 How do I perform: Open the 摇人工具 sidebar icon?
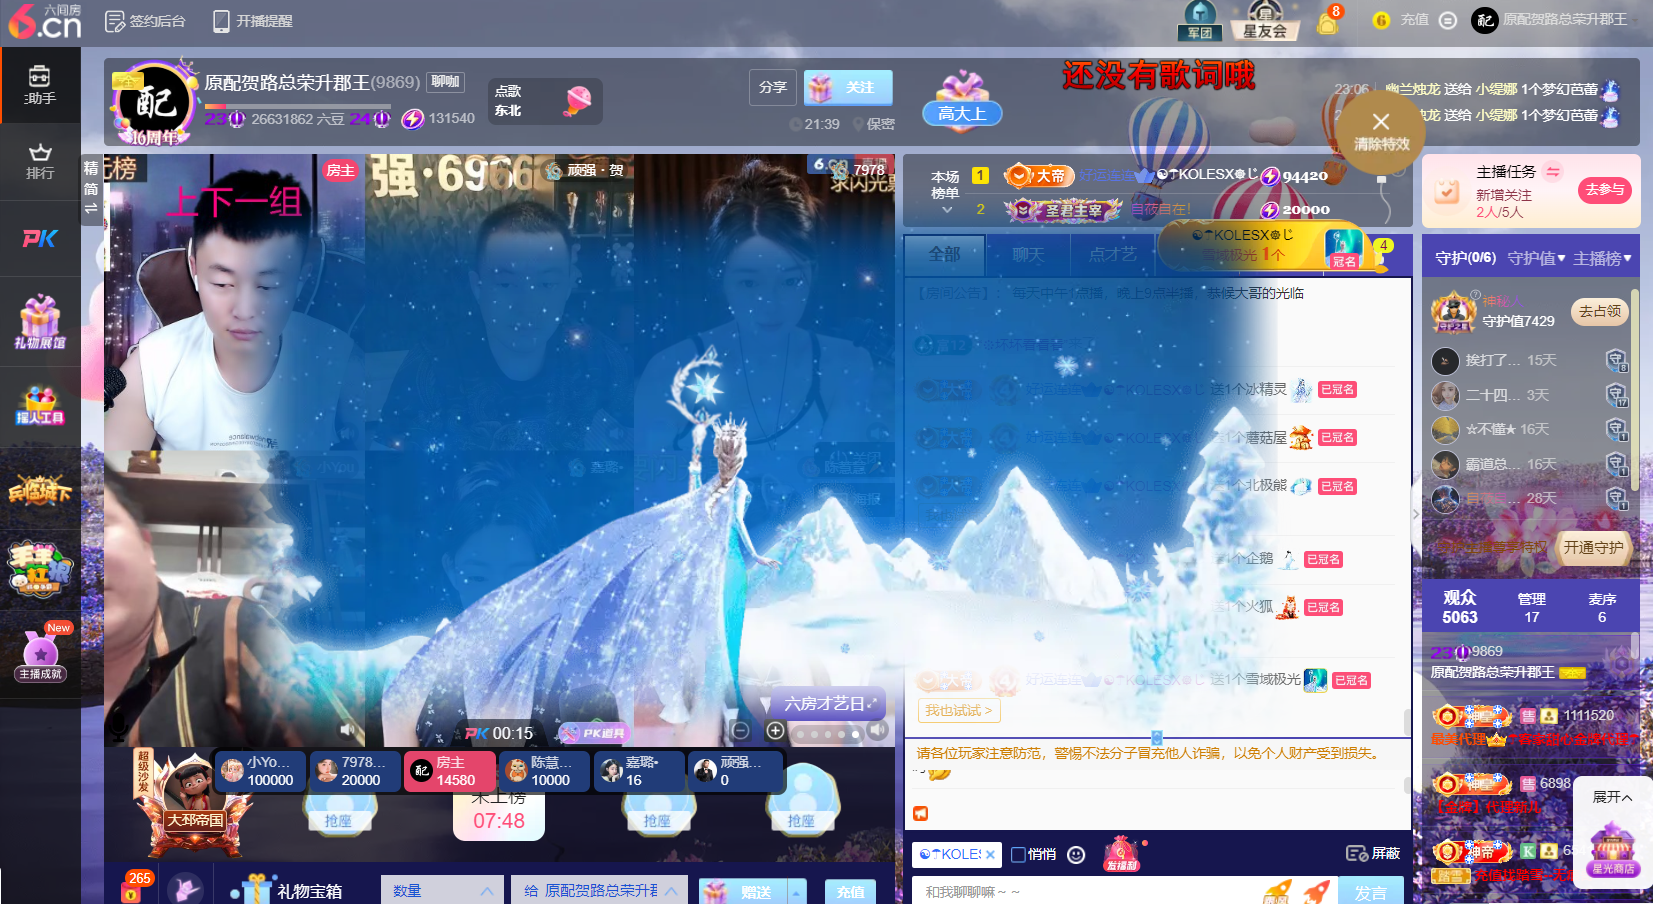point(40,405)
